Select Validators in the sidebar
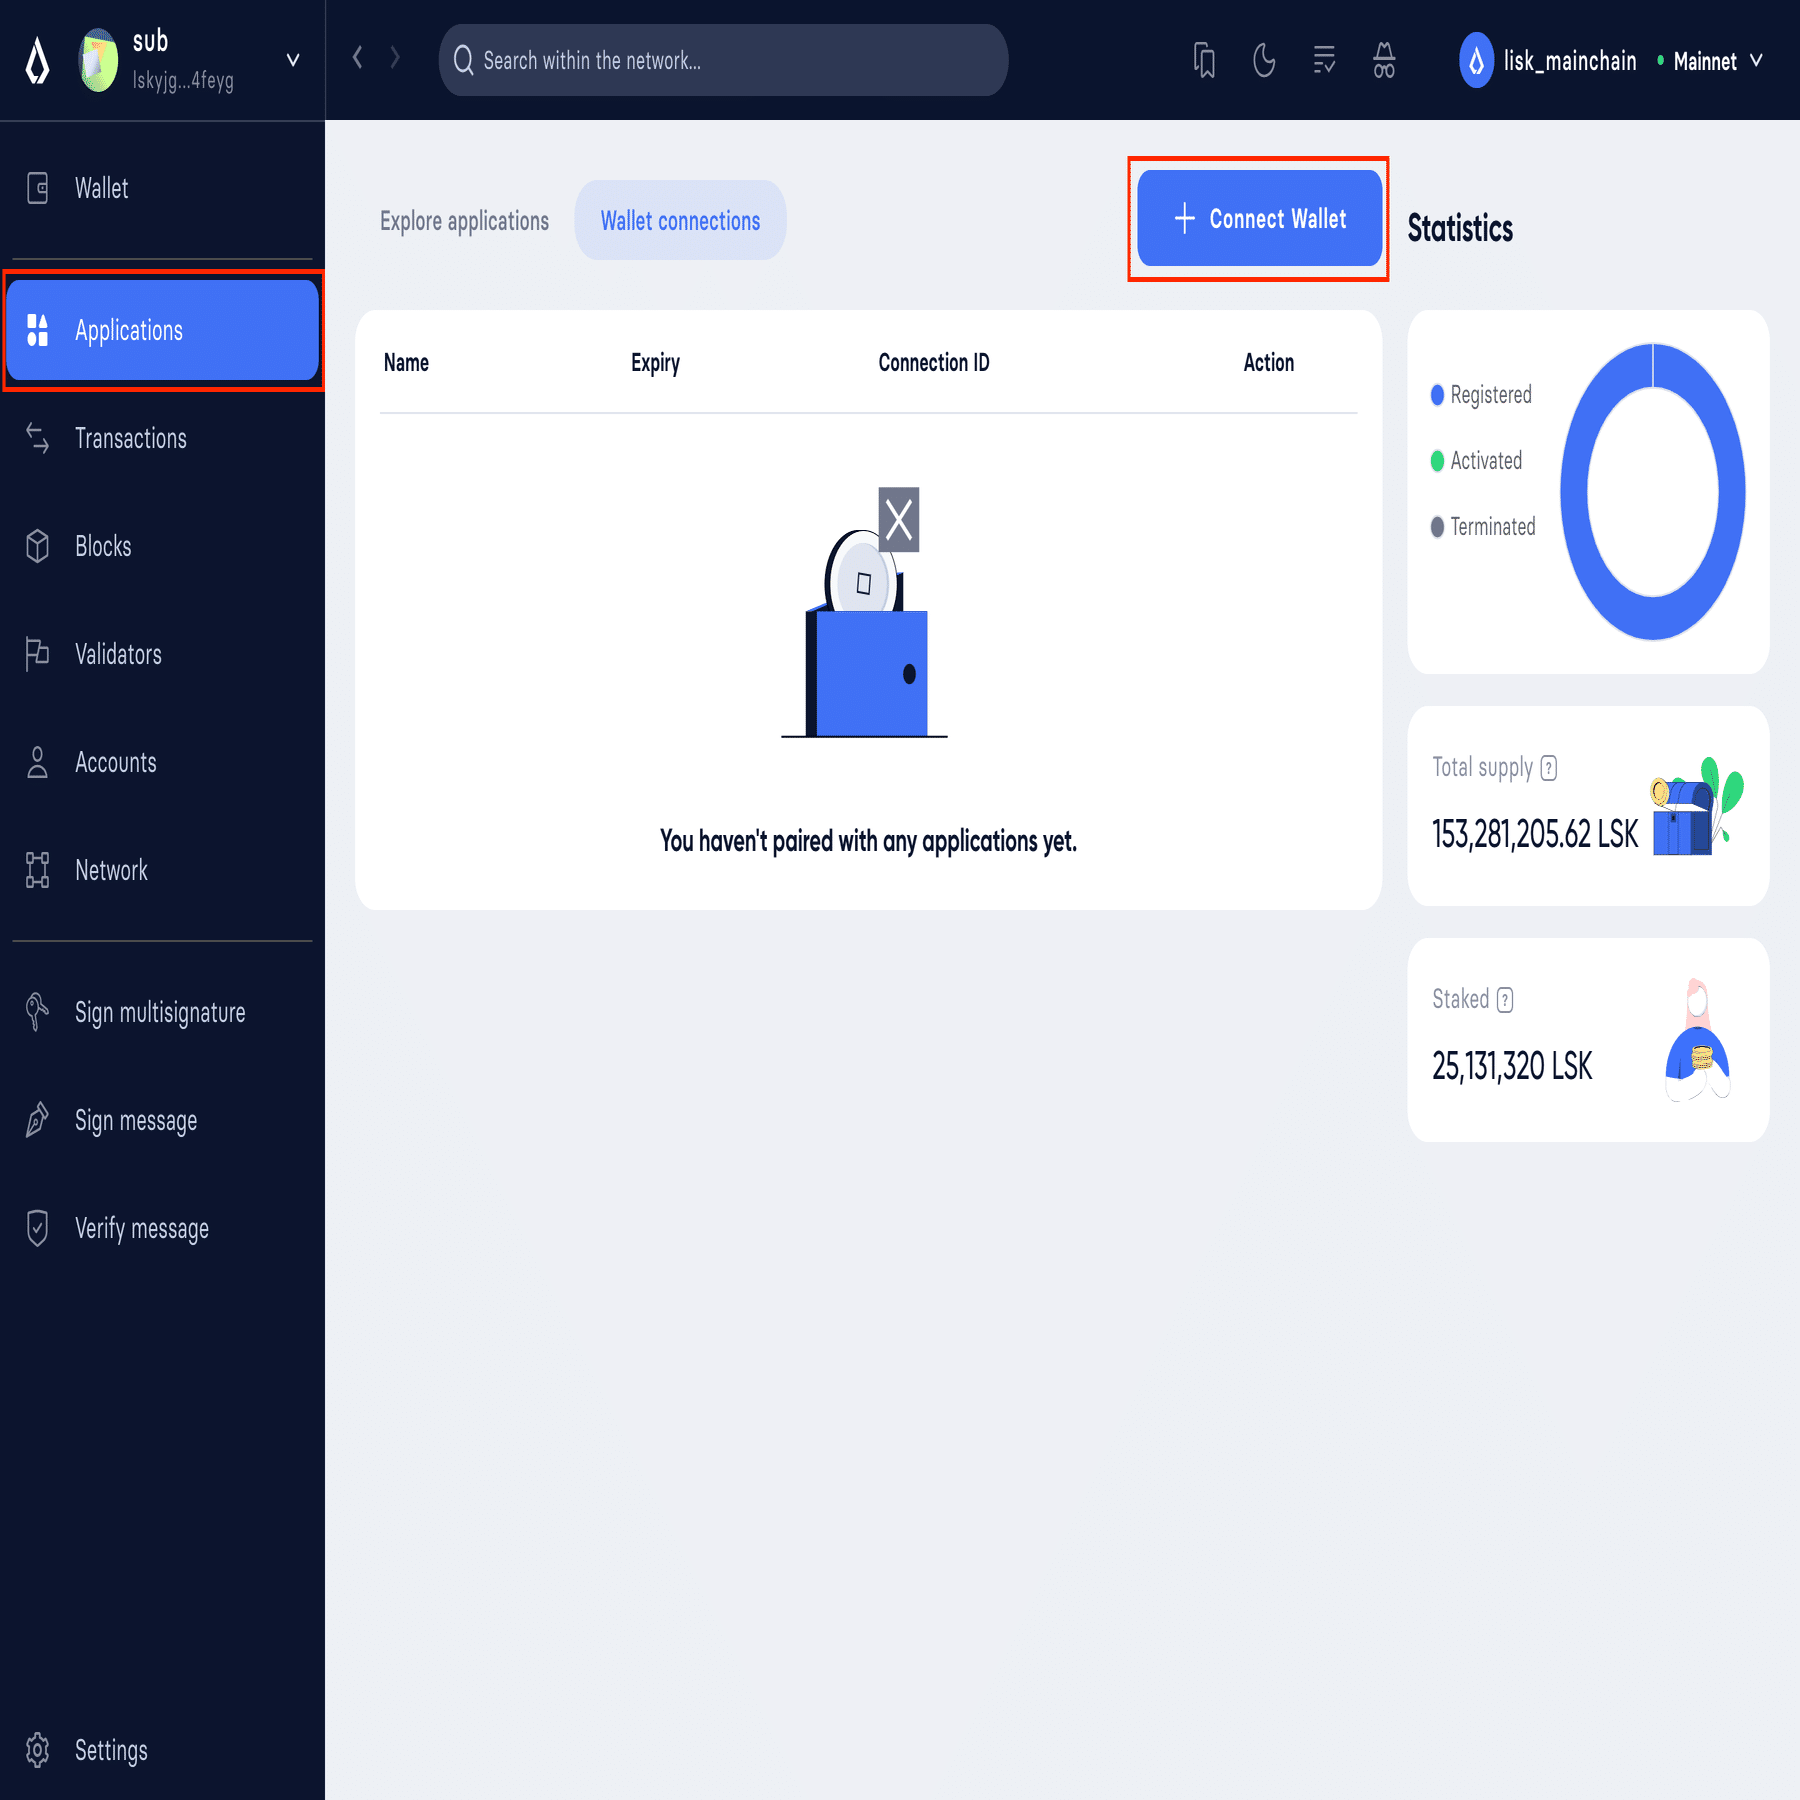 click(118, 654)
